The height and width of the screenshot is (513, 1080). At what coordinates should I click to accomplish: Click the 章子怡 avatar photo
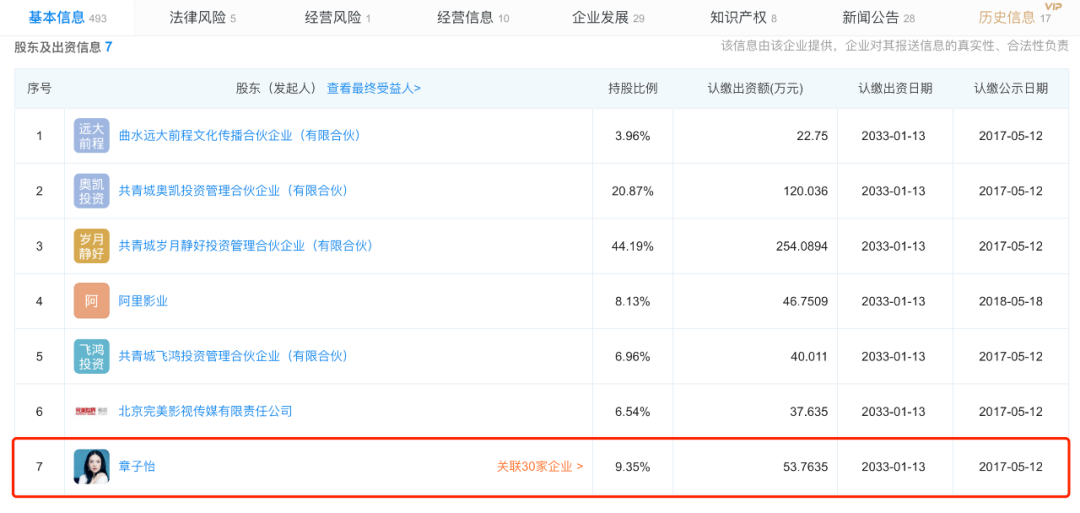coord(92,466)
